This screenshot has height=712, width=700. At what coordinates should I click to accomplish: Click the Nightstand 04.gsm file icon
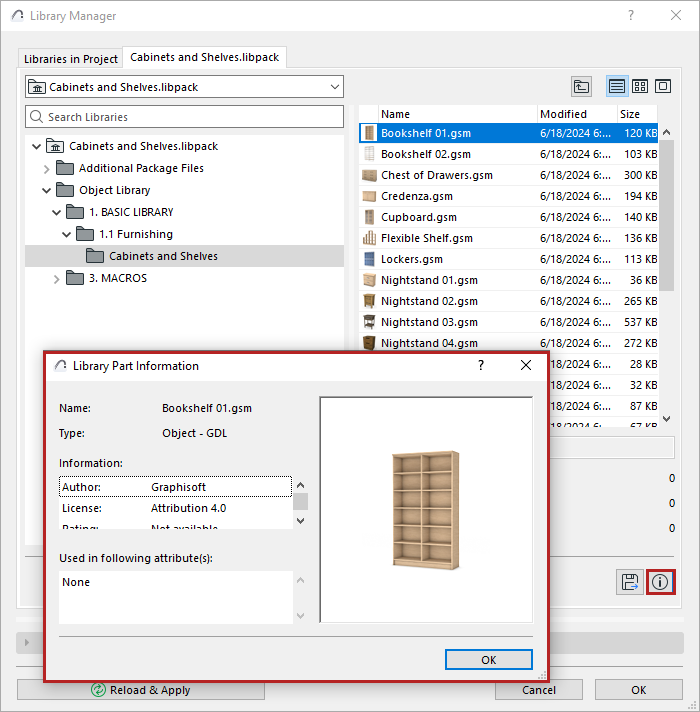[x=369, y=343]
